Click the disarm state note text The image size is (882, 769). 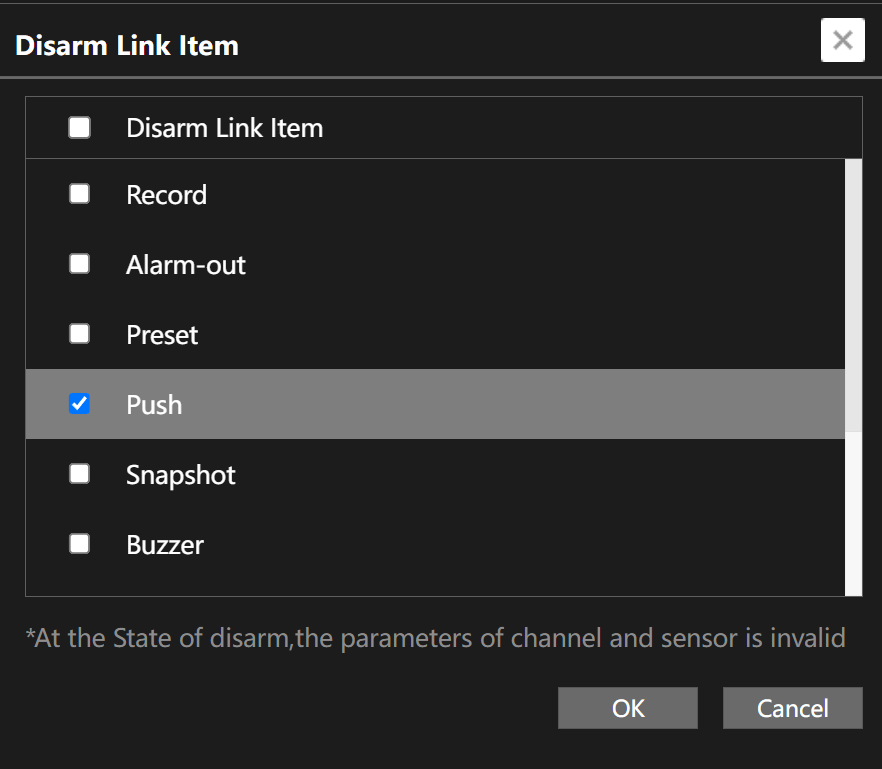435,638
